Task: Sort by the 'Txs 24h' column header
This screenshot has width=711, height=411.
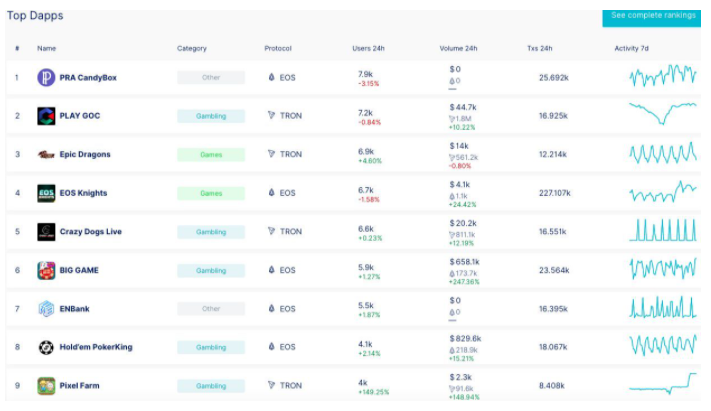Action: pyautogui.click(x=540, y=48)
